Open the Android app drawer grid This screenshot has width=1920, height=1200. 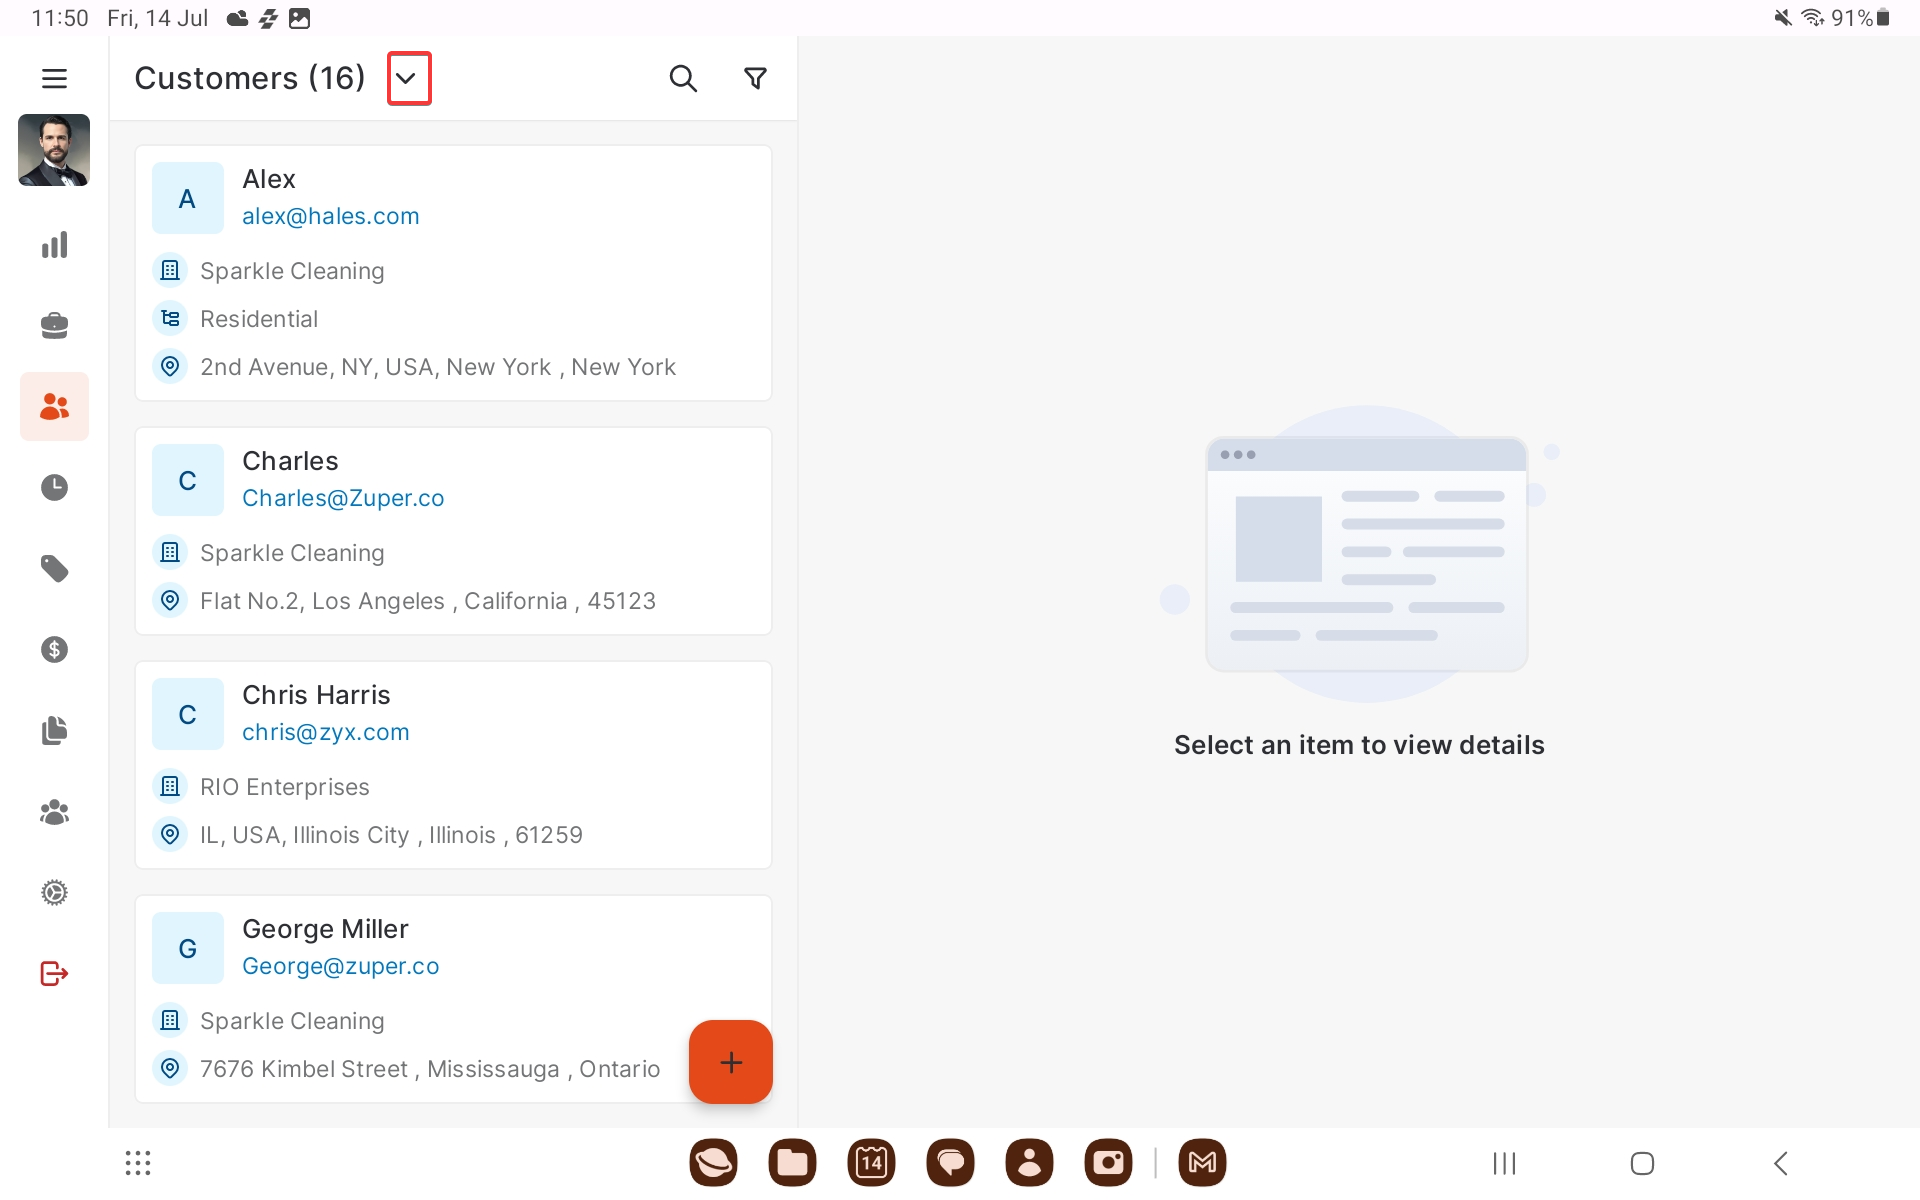click(138, 1163)
